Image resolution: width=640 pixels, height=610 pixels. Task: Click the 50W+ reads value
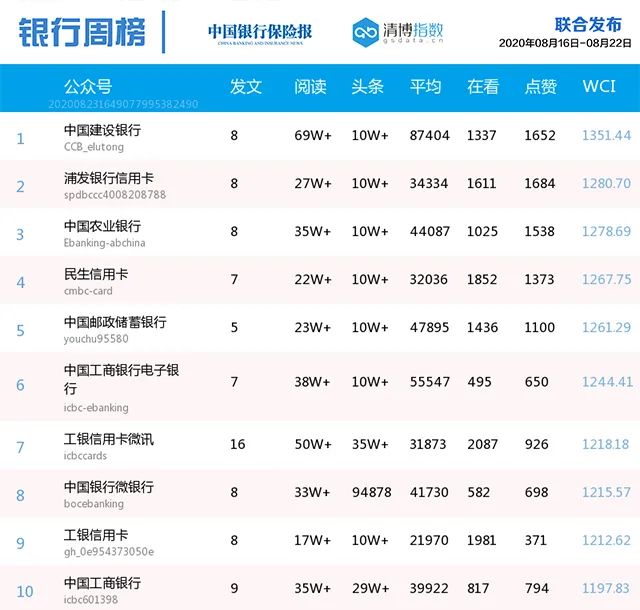tap(313, 444)
